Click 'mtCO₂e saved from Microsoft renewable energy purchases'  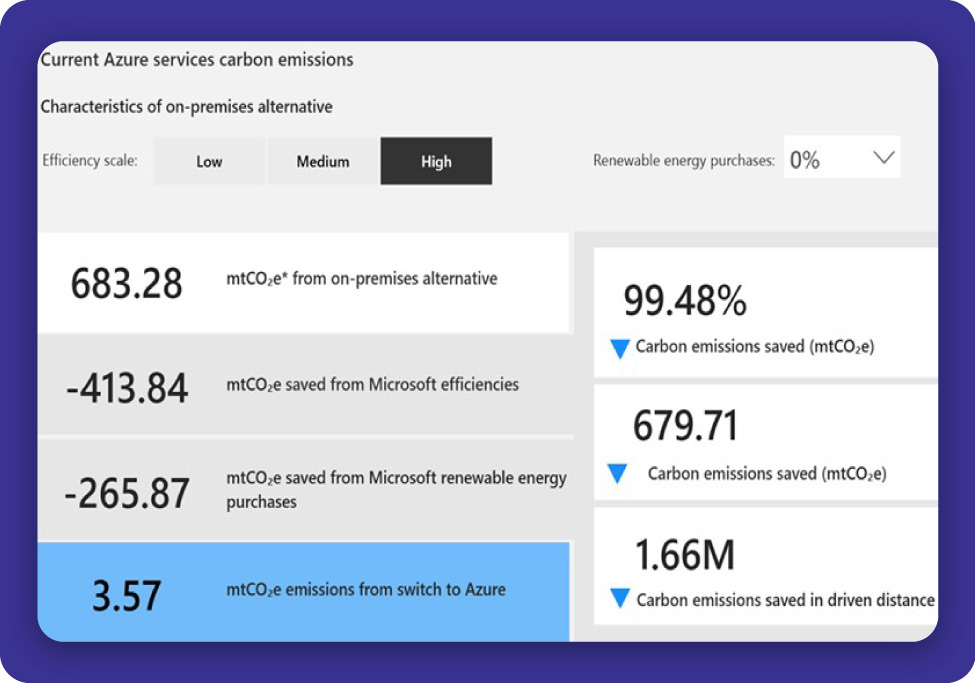396,490
